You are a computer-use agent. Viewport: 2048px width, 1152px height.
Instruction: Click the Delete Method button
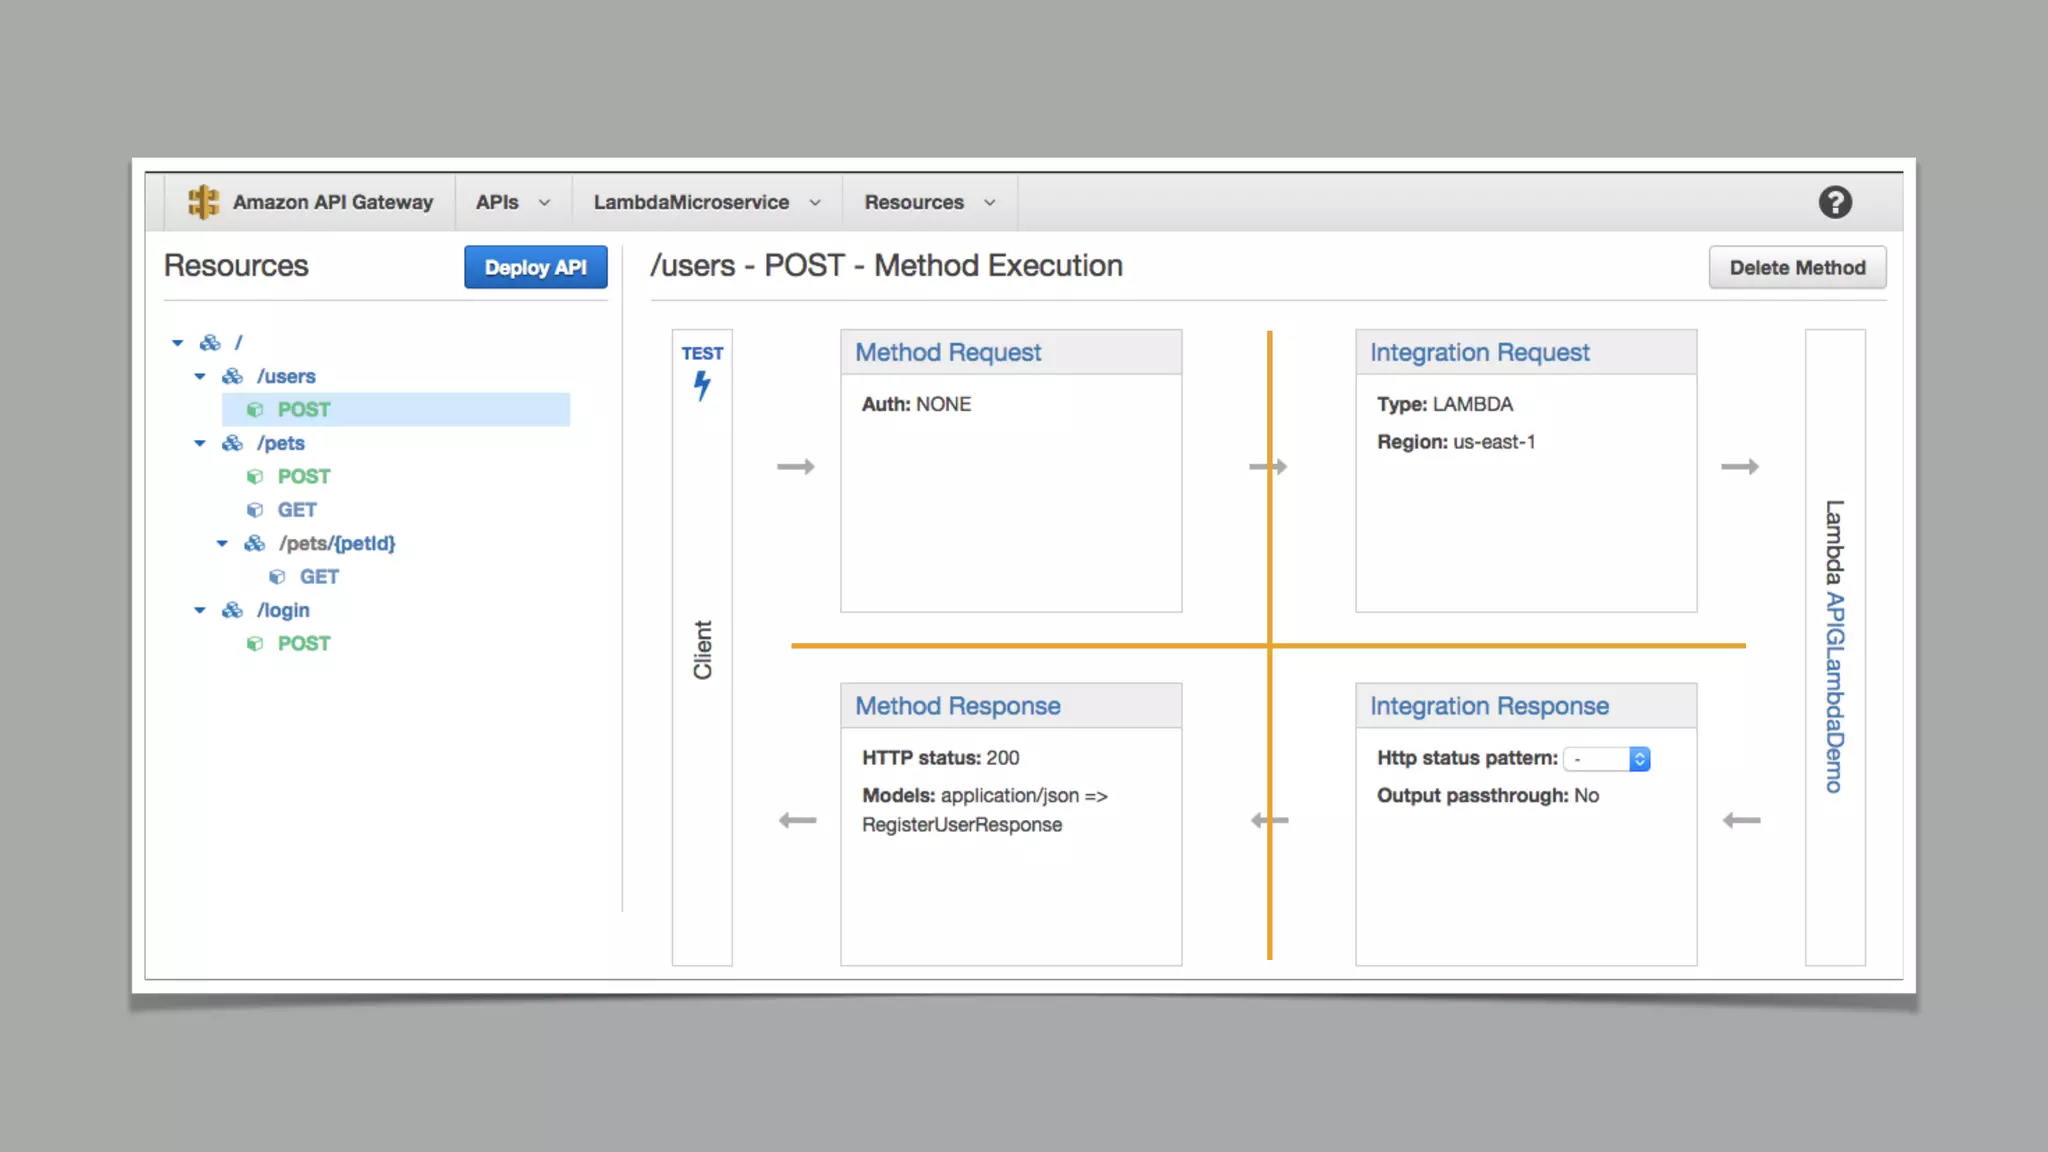pos(1797,267)
